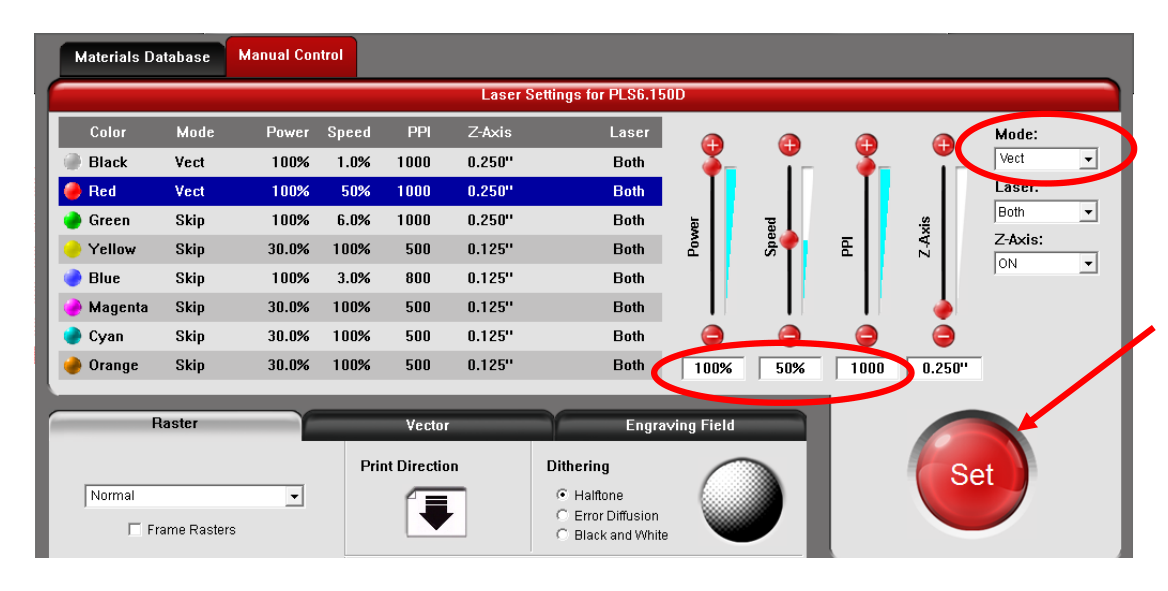This screenshot has width=1168, height=591.
Task: Select the Manual Control tab
Action: tap(291, 55)
